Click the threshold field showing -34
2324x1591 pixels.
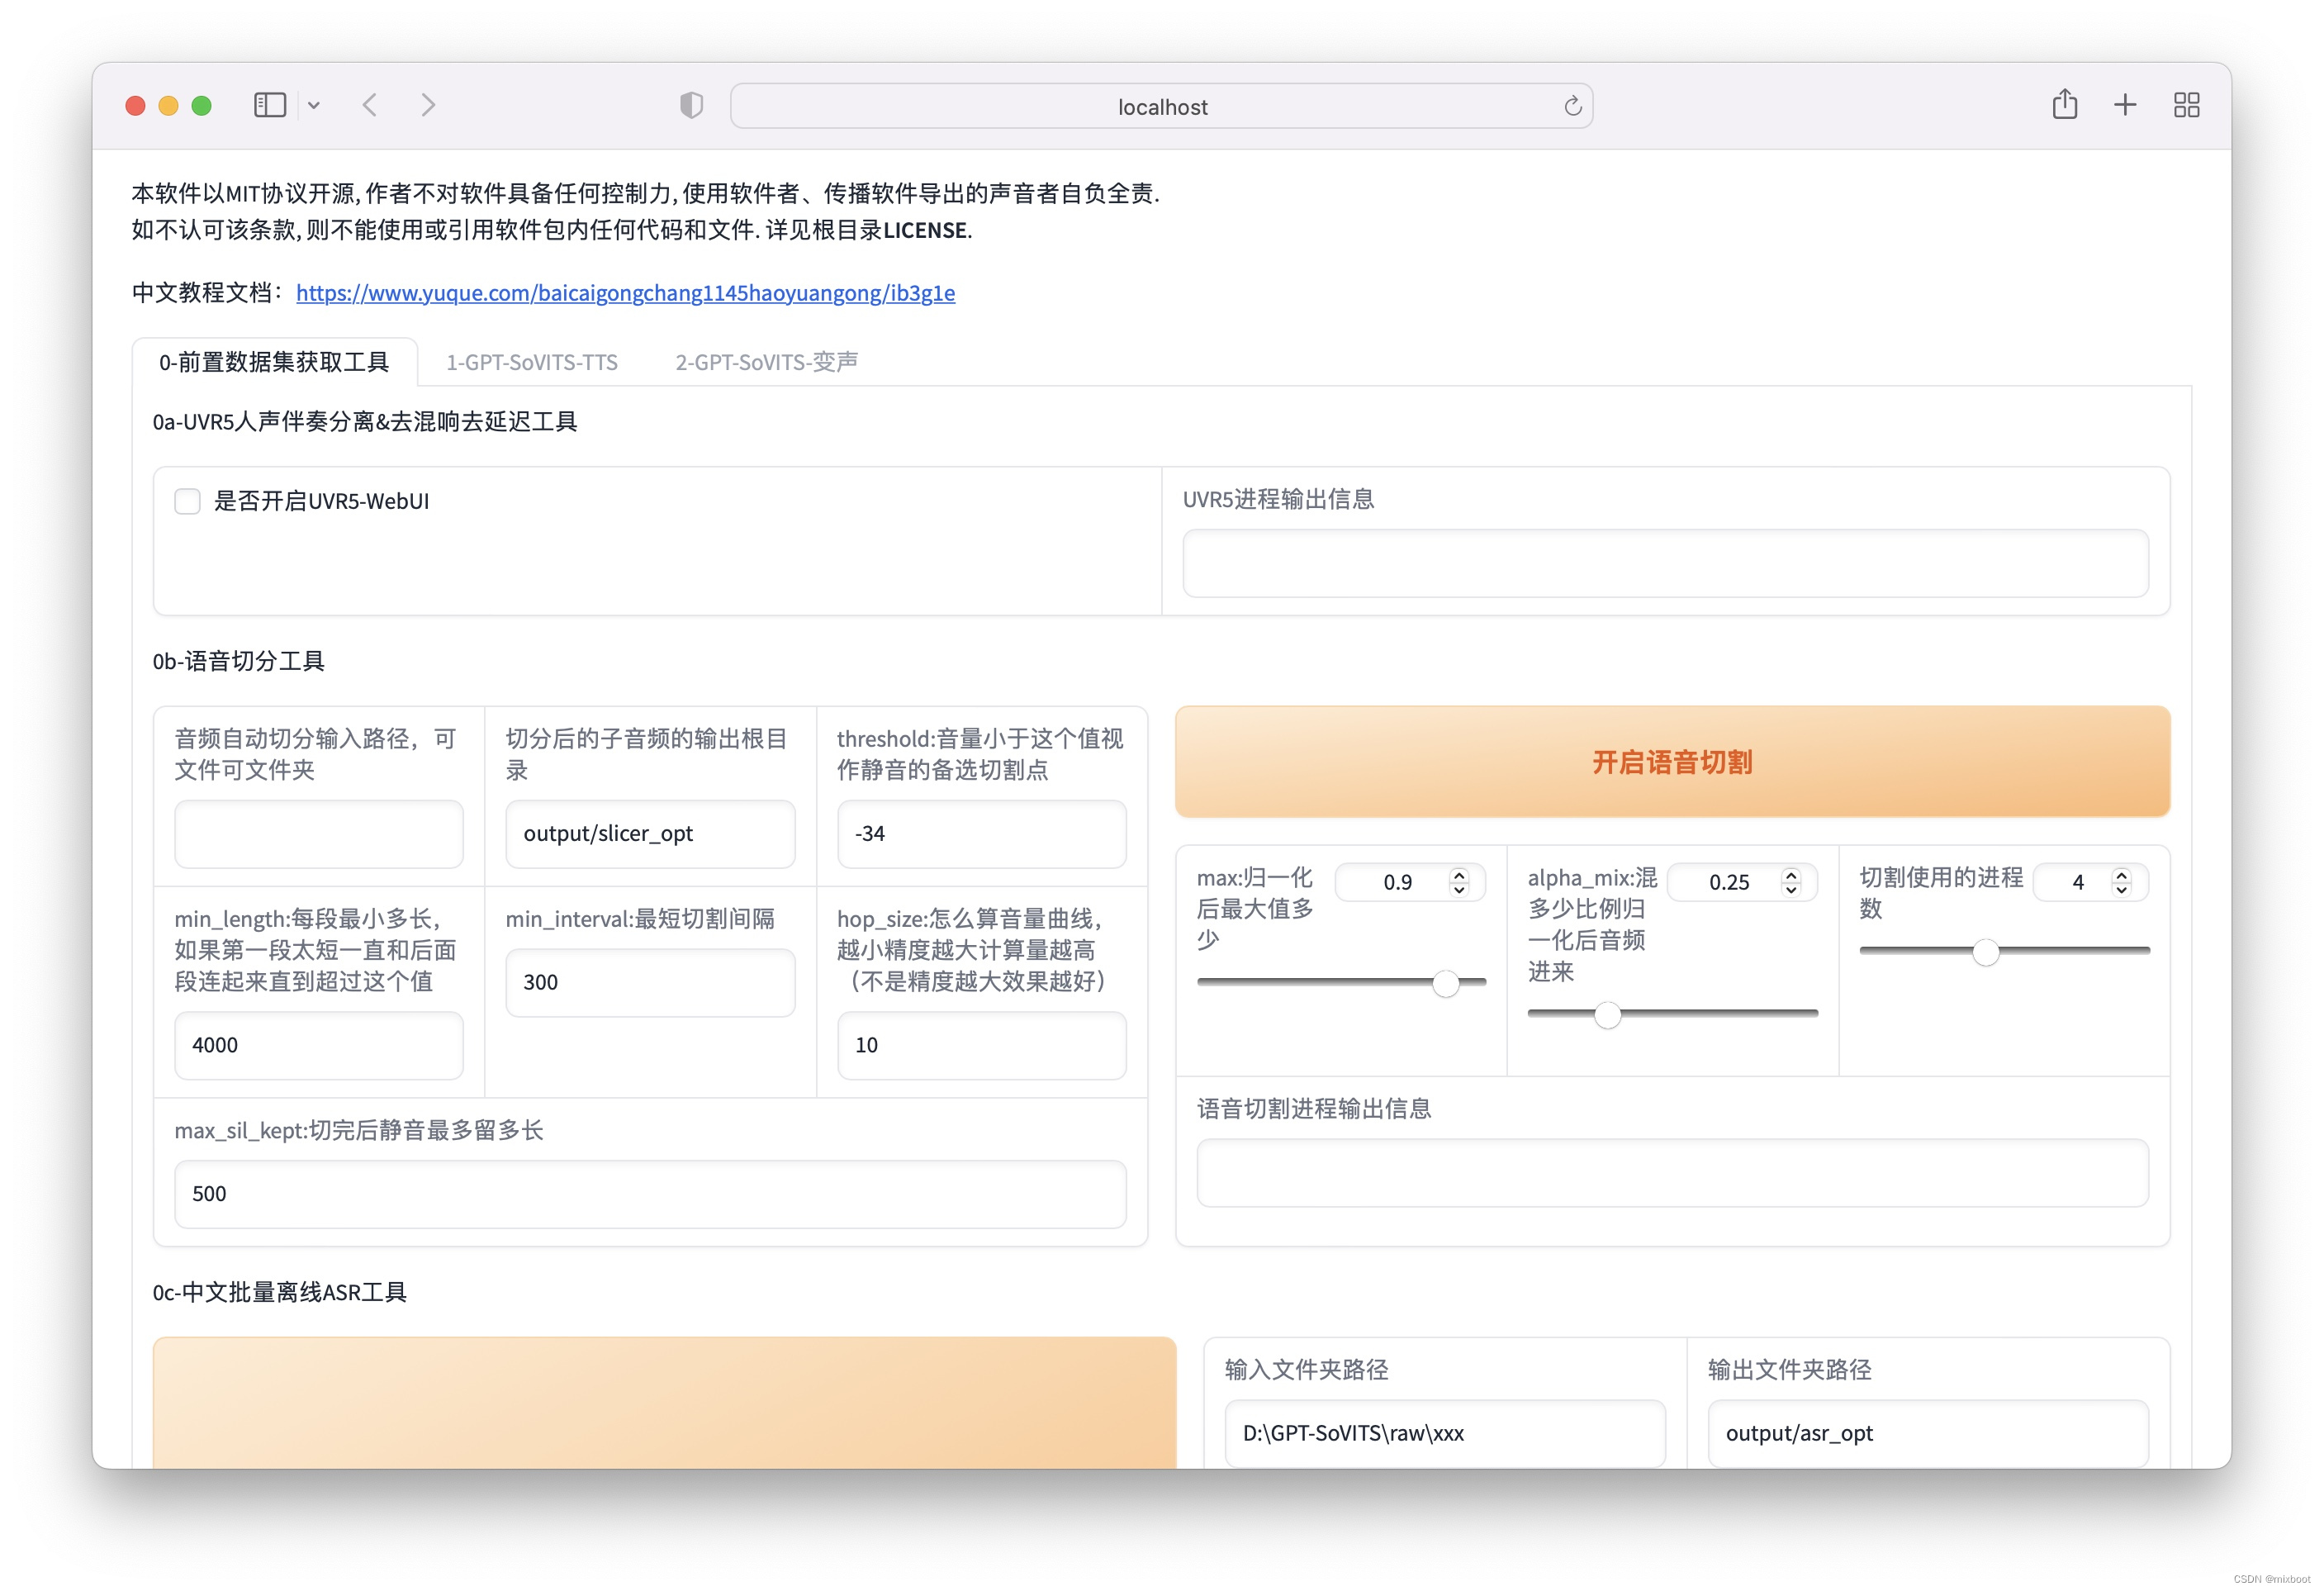pyautogui.click(x=981, y=834)
